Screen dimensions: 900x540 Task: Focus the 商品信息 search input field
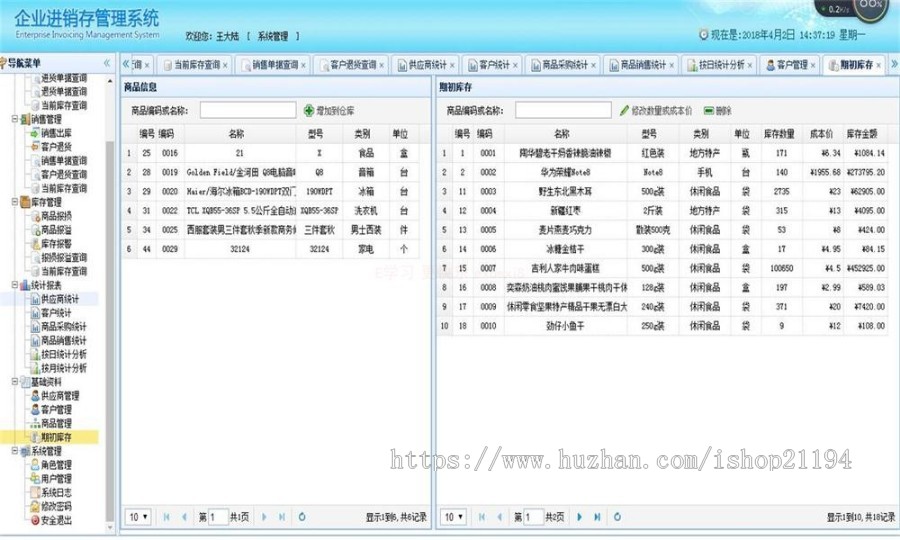(x=248, y=110)
